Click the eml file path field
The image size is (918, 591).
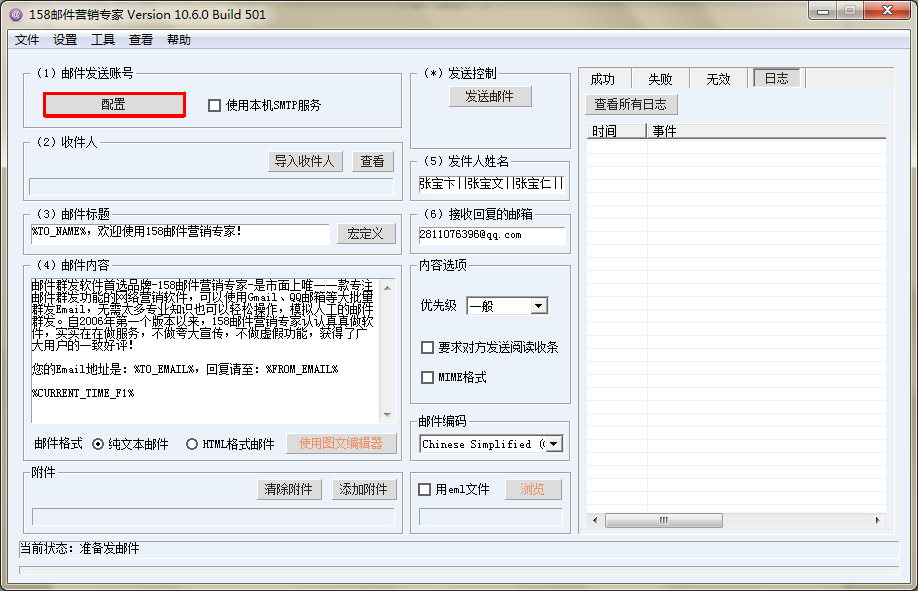tap(490, 517)
